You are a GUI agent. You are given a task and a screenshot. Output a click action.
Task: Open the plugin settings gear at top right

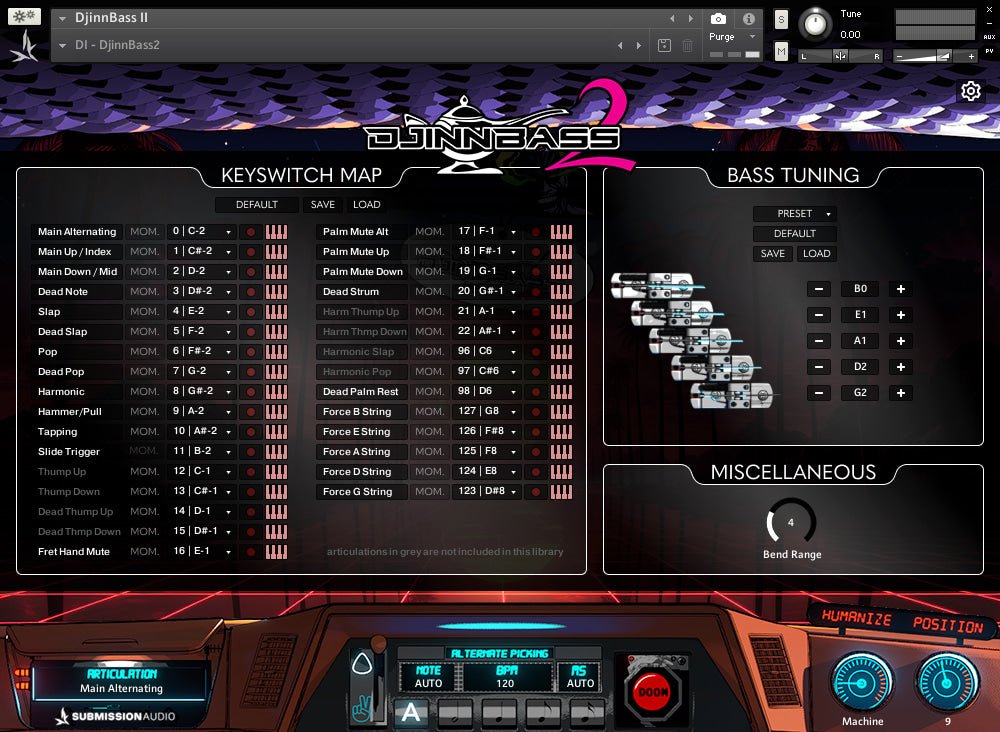[x=971, y=90]
